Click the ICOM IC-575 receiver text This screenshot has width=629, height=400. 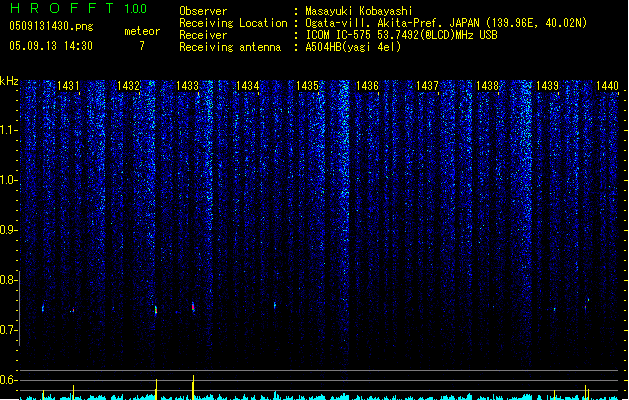click(x=401, y=35)
